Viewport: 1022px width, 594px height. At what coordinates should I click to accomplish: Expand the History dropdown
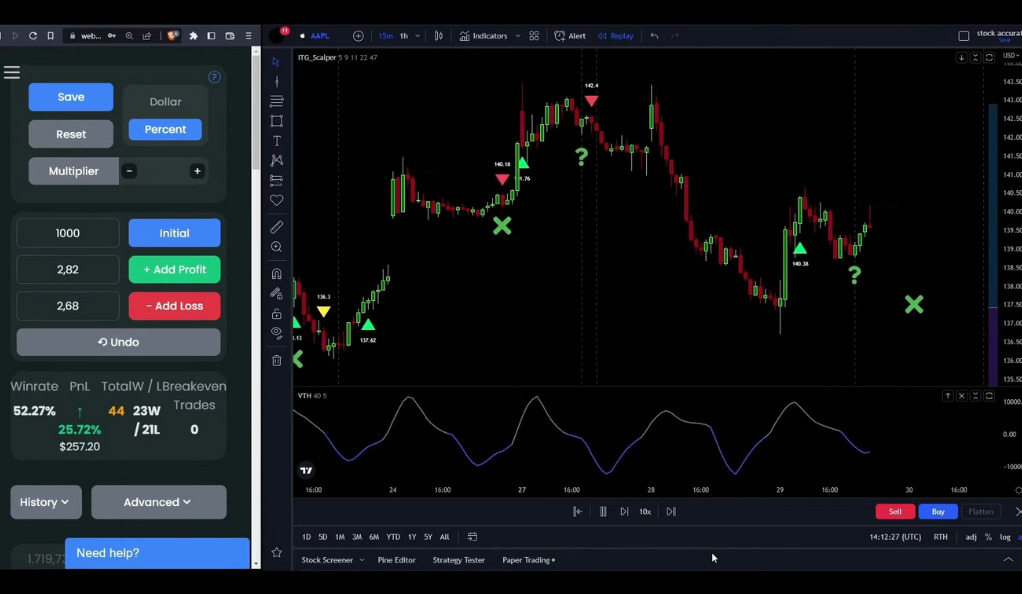pos(46,502)
